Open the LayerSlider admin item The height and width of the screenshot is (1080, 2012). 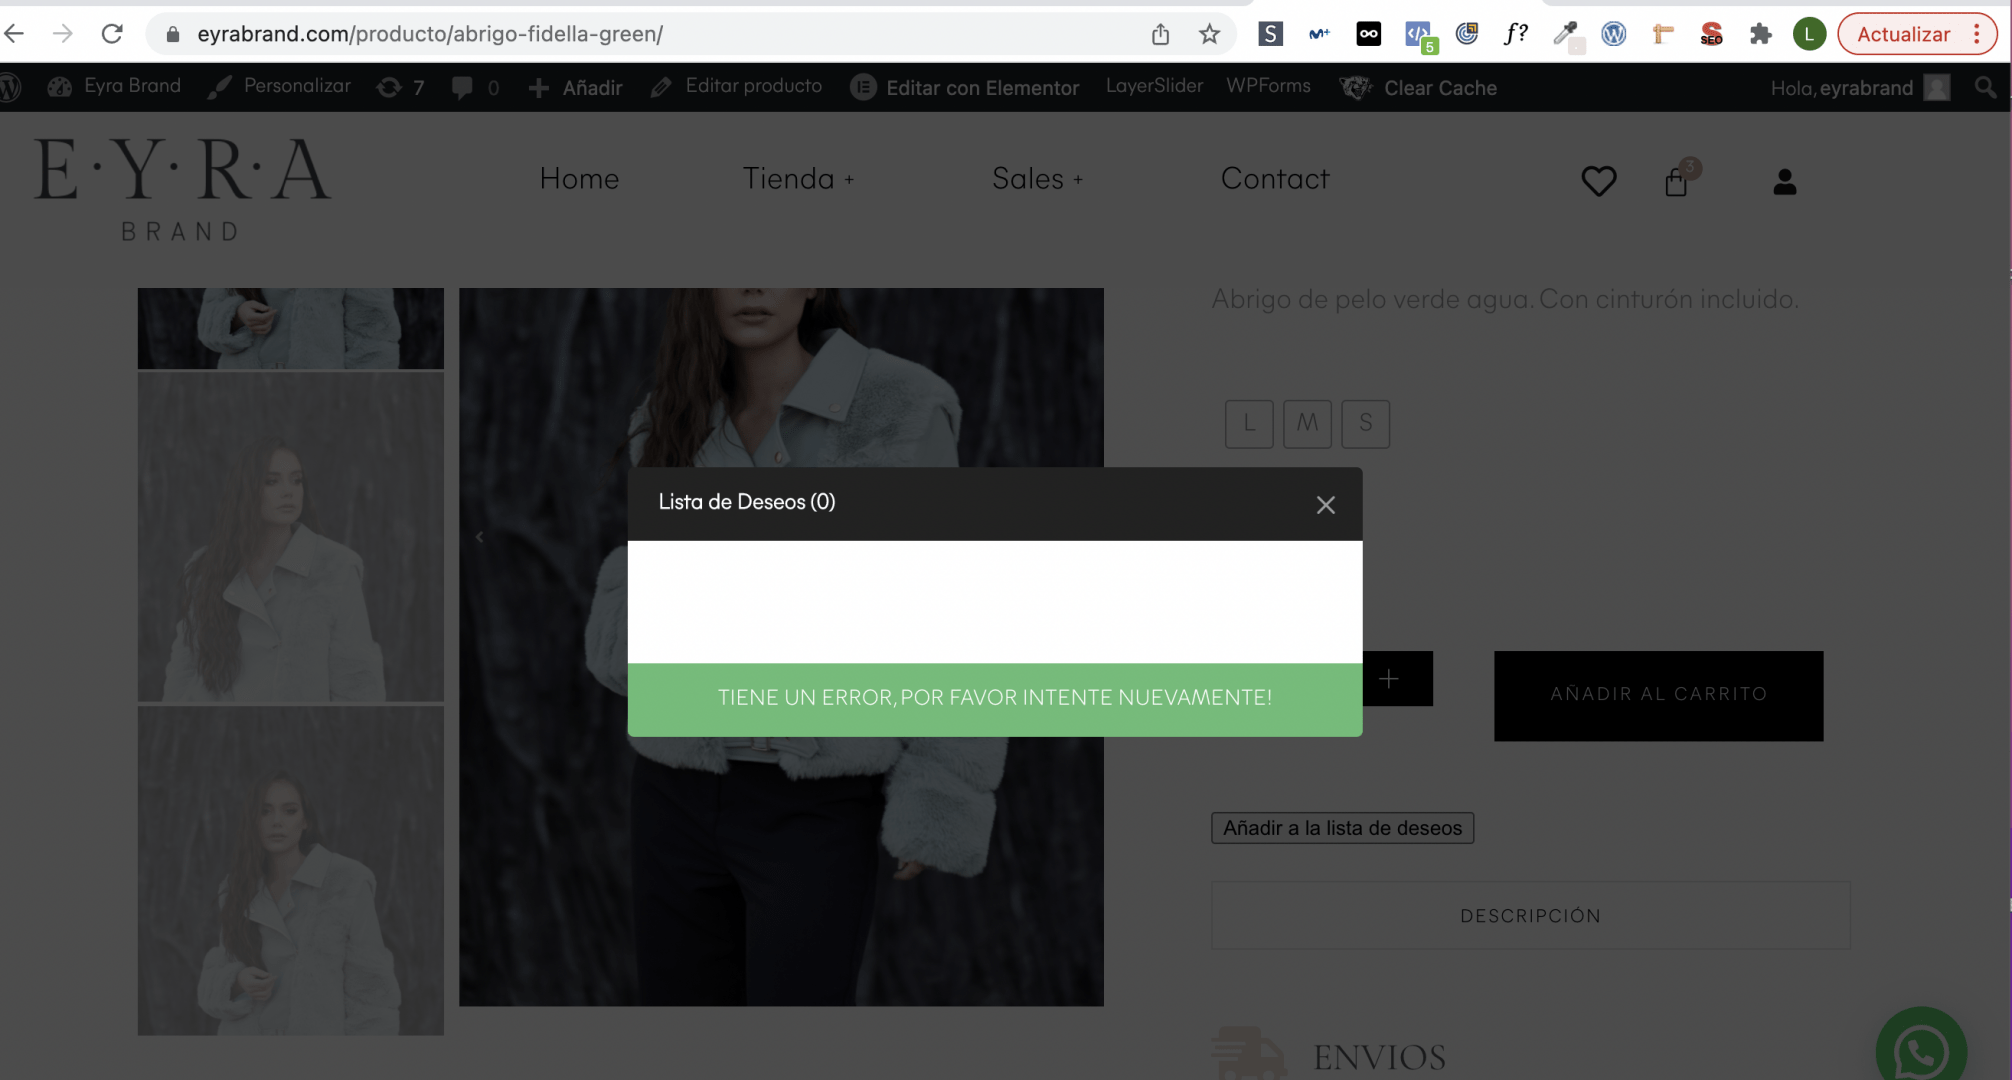pos(1154,86)
